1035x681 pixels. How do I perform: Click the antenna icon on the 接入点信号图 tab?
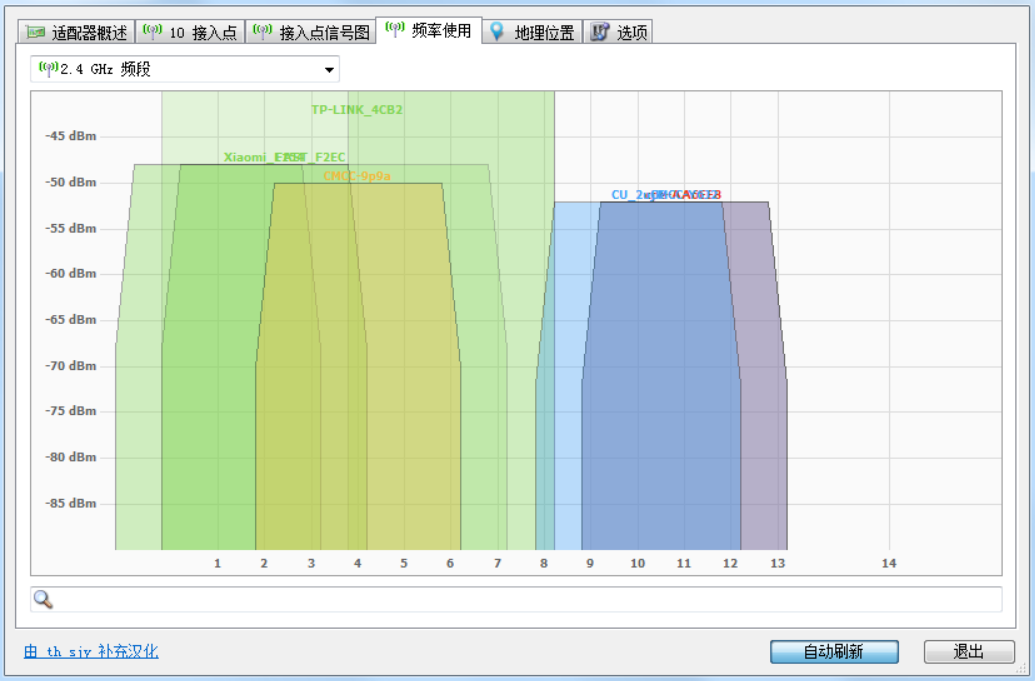[263, 32]
